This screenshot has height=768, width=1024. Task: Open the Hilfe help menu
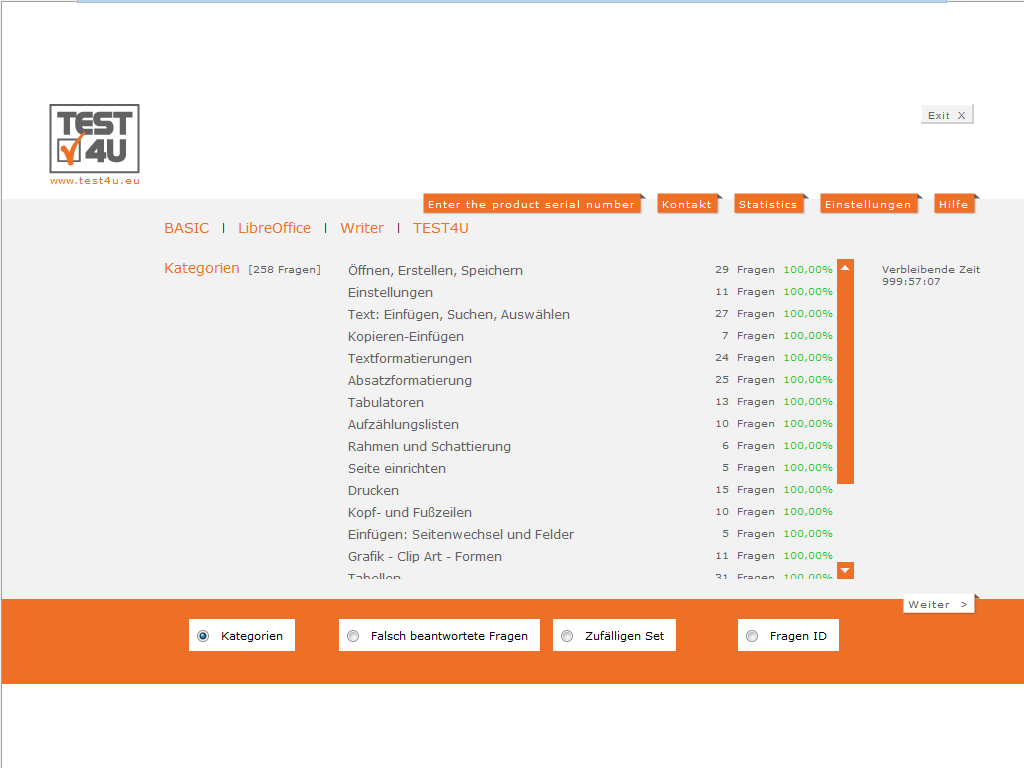[953, 204]
